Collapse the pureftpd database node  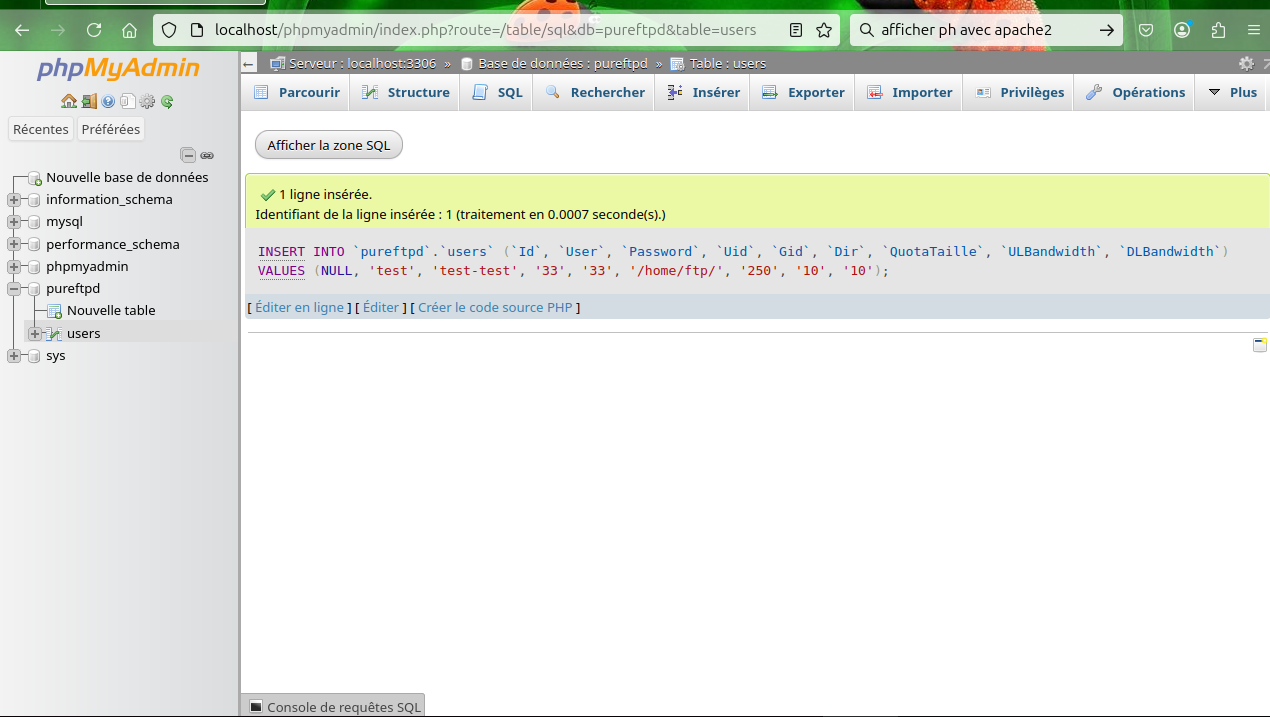pos(14,289)
